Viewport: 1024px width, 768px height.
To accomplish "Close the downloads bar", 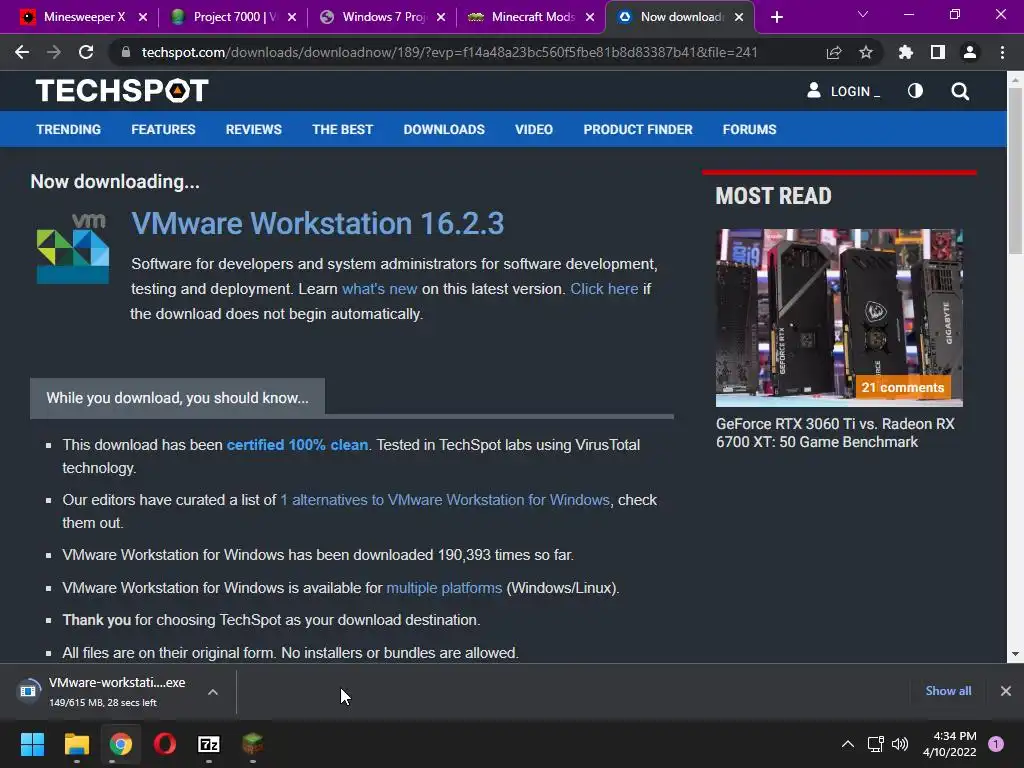I will point(1006,691).
